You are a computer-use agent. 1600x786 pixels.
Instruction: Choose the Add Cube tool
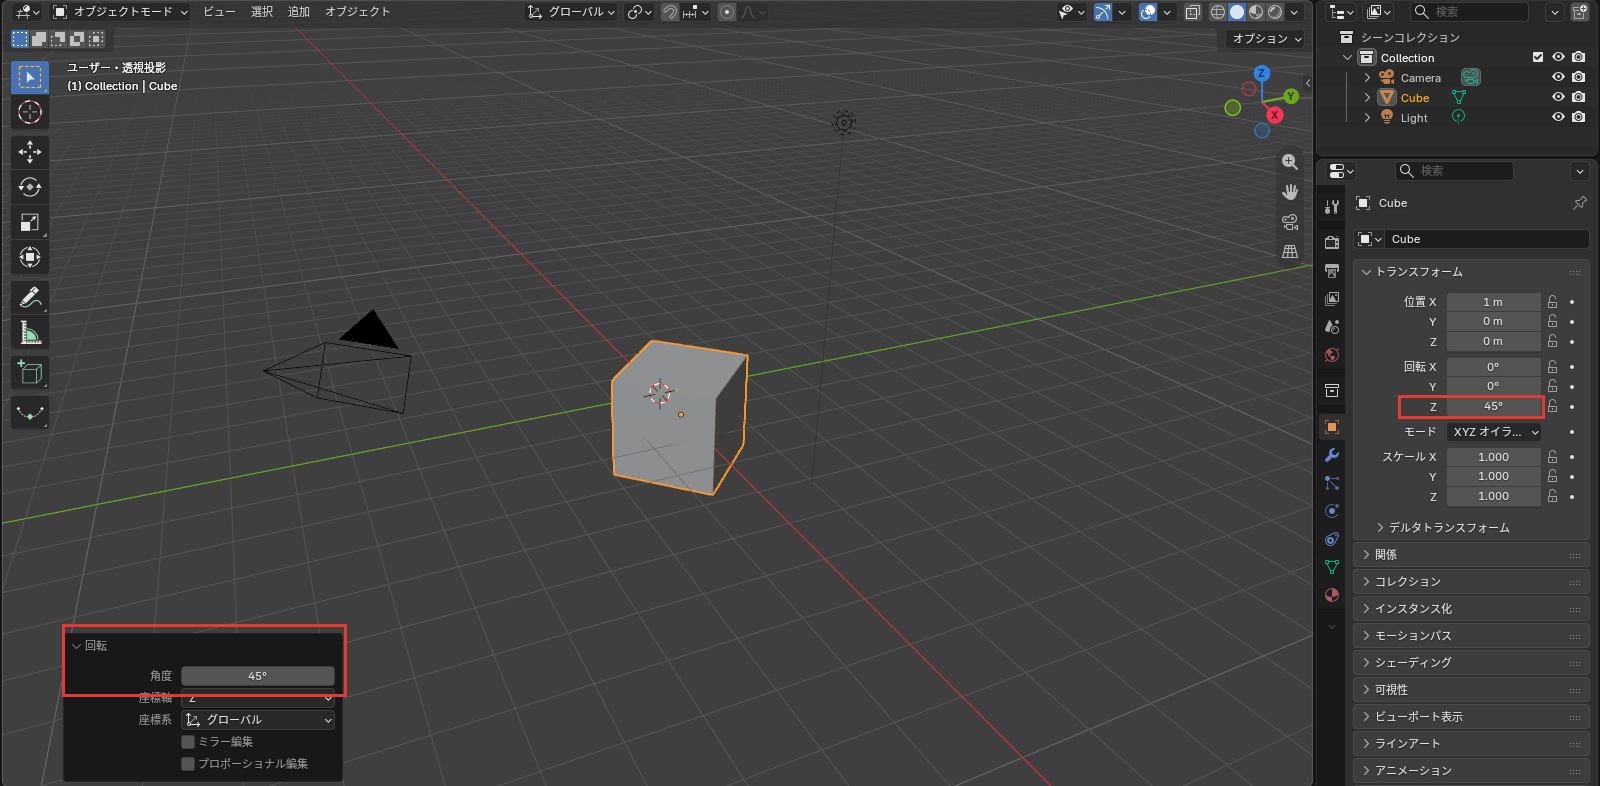pyautogui.click(x=30, y=372)
